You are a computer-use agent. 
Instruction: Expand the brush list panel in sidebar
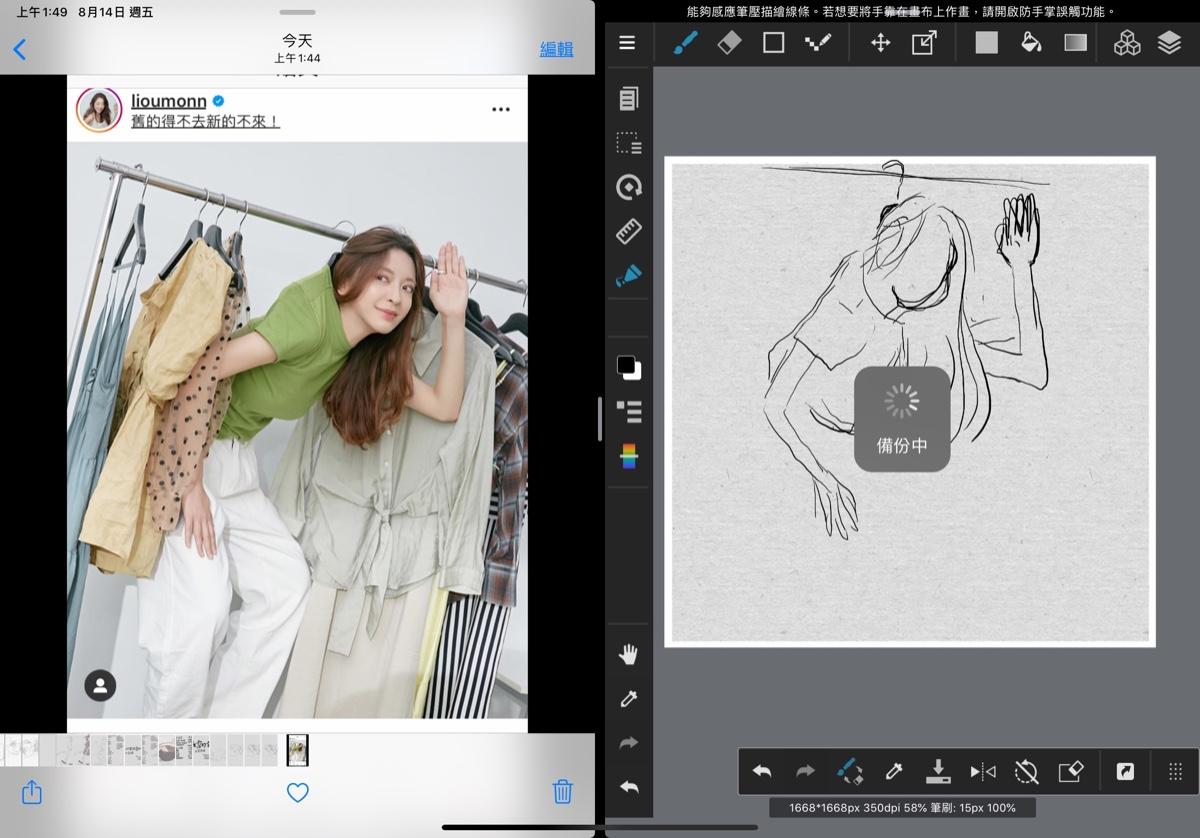click(x=629, y=411)
